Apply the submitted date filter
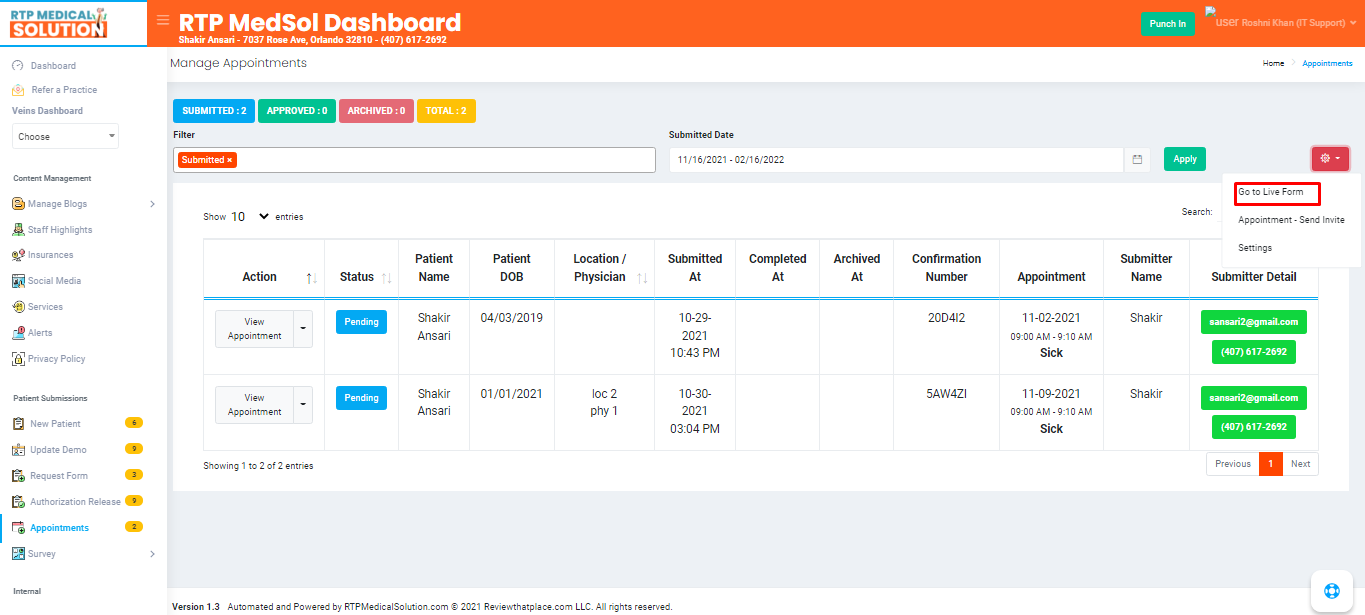The image size is (1365, 615). click(x=1185, y=159)
